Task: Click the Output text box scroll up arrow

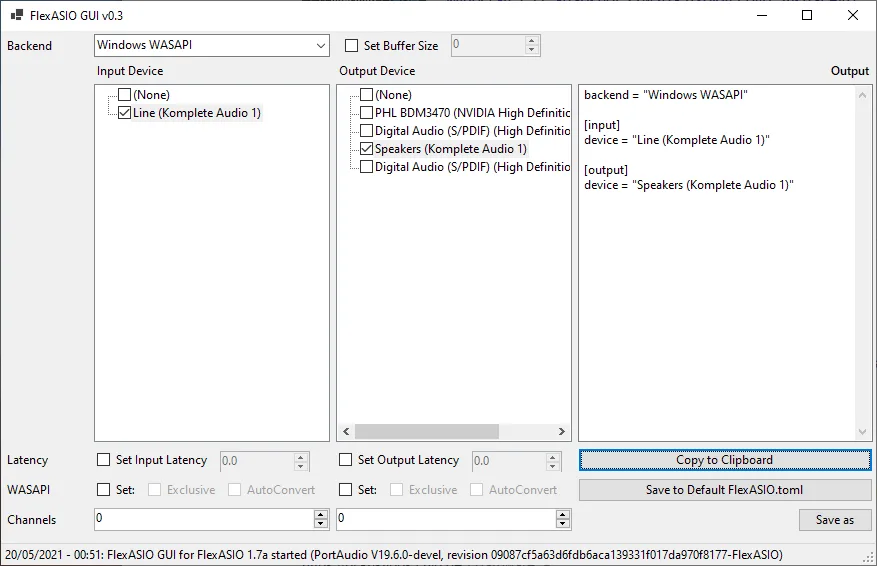Action: tap(862, 95)
